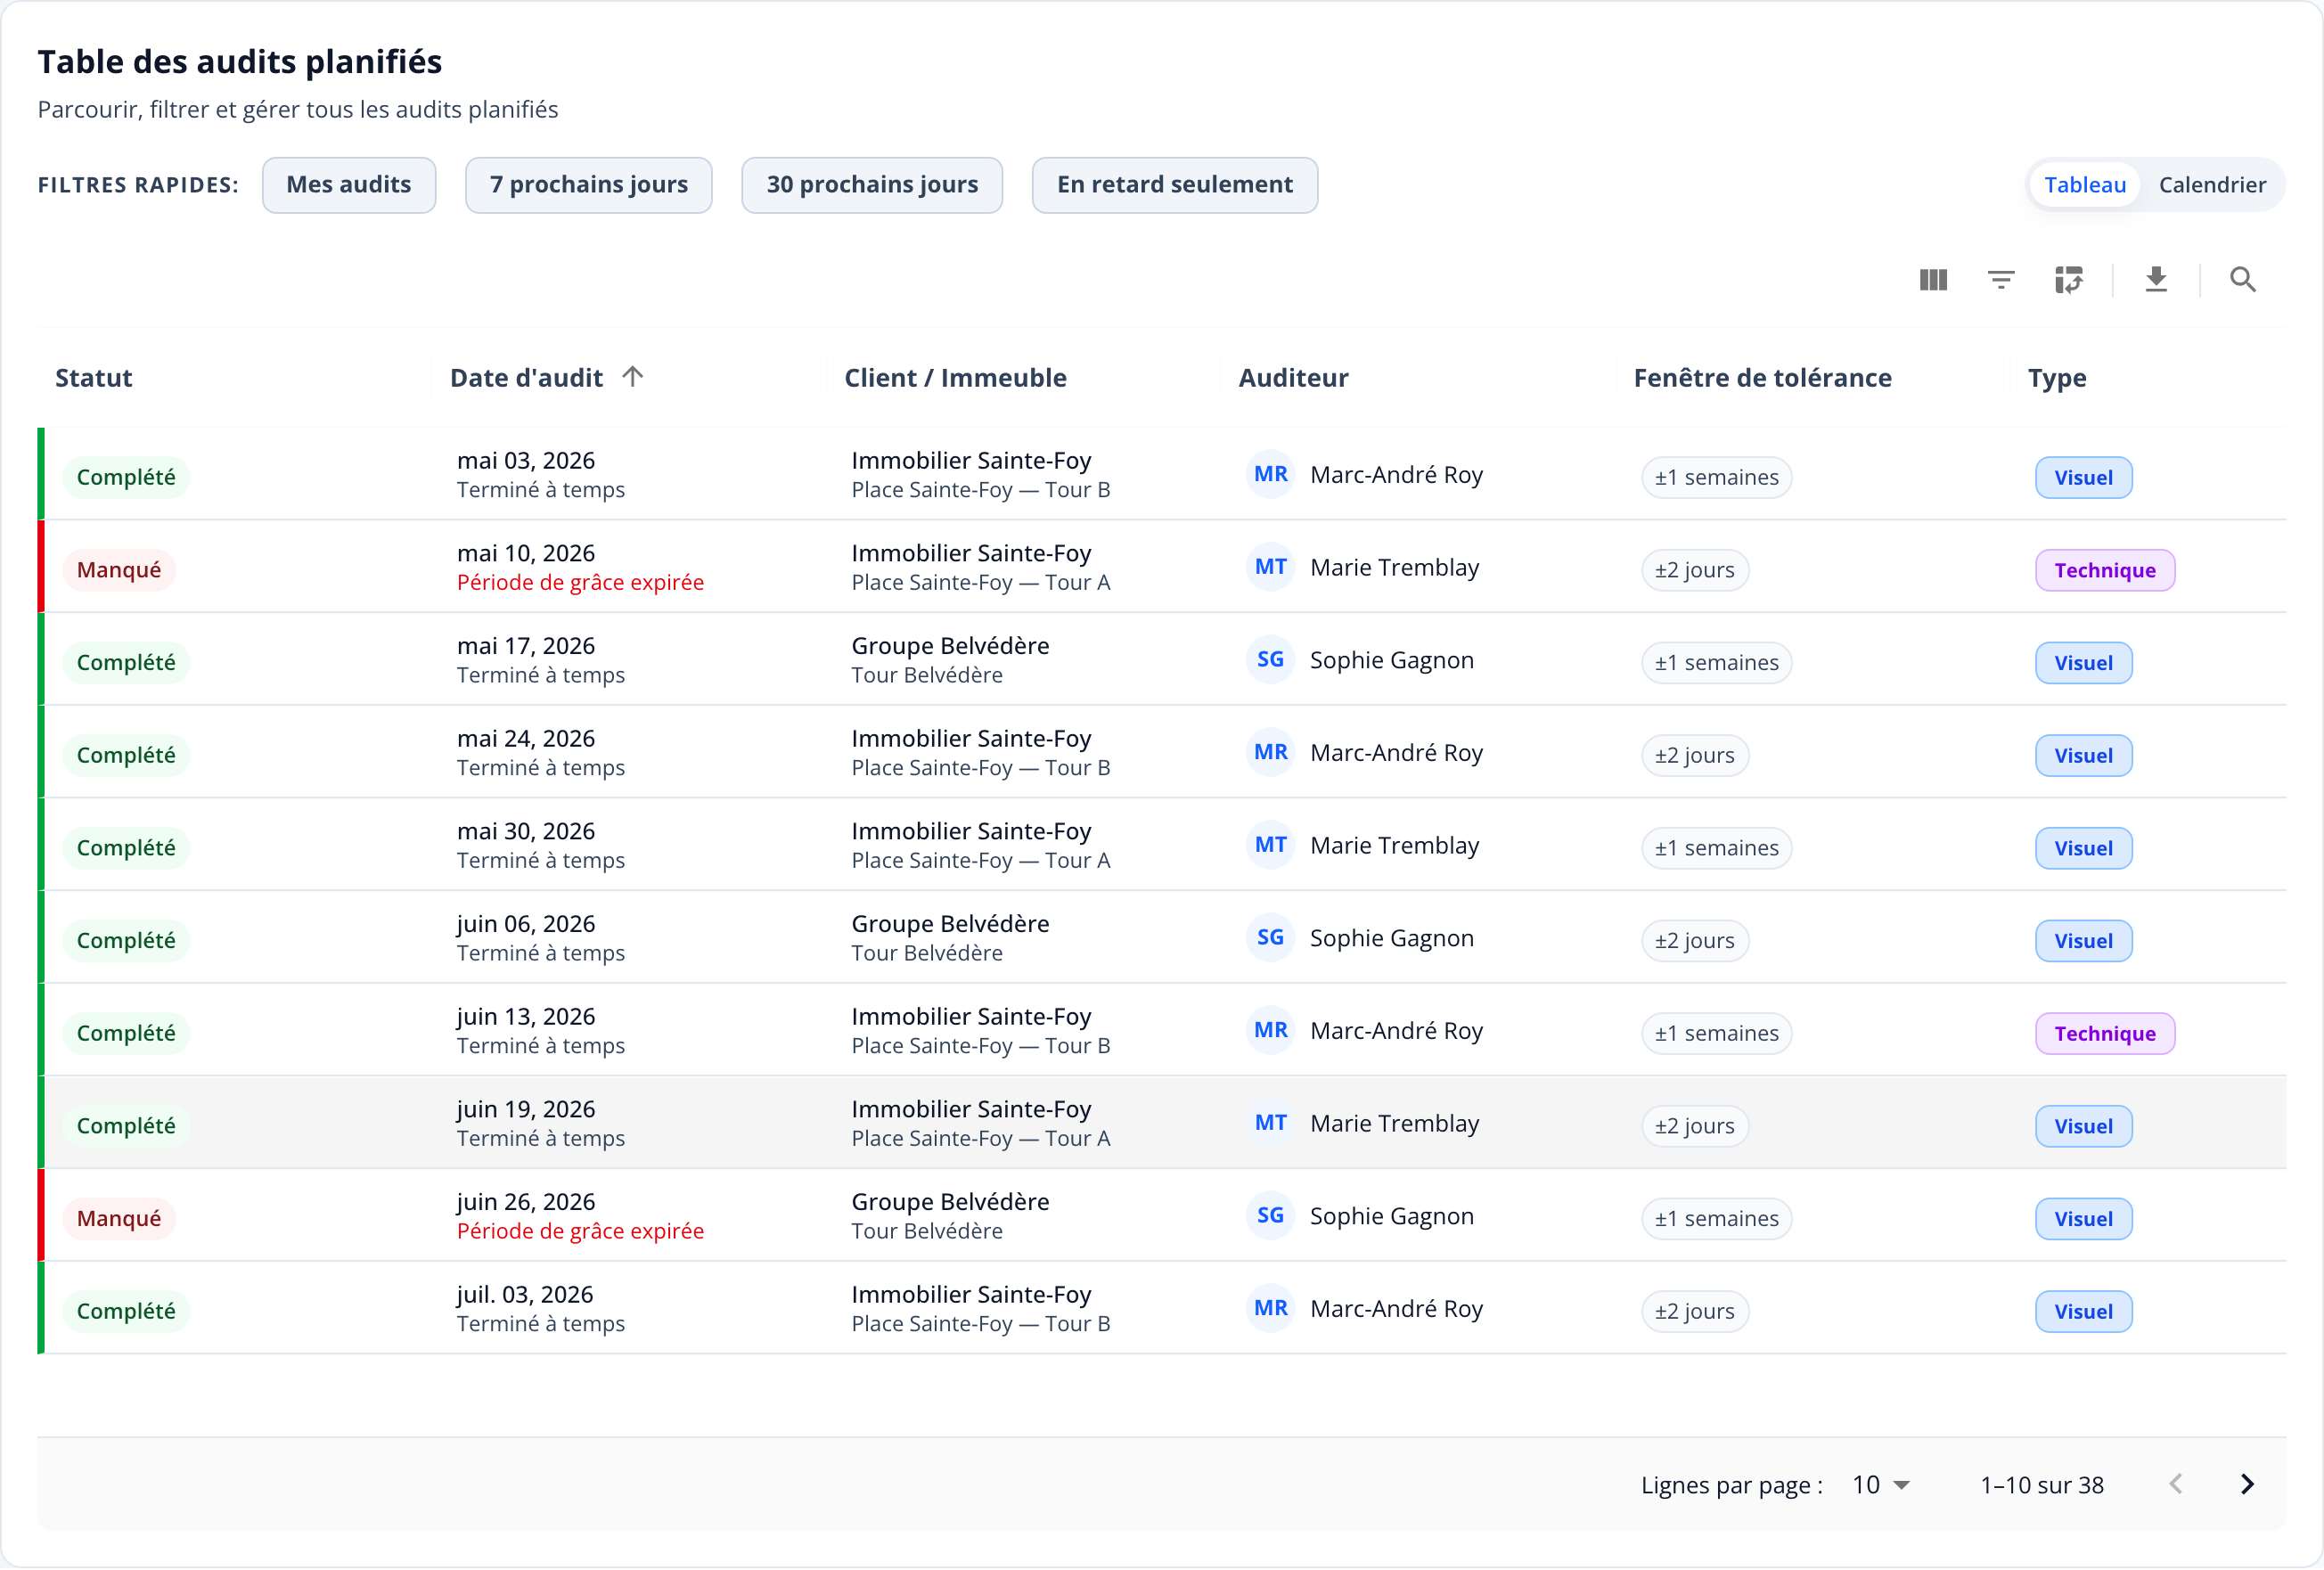Click MT avatar in the mai 30, 2026 row
The height and width of the screenshot is (1570, 2324).
(1270, 846)
